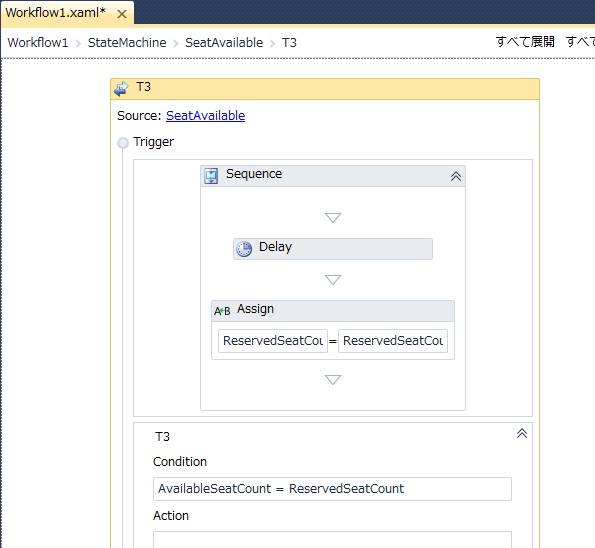The image size is (595, 548).
Task: Click the Assign value expression field
Action: pyautogui.click(x=393, y=341)
